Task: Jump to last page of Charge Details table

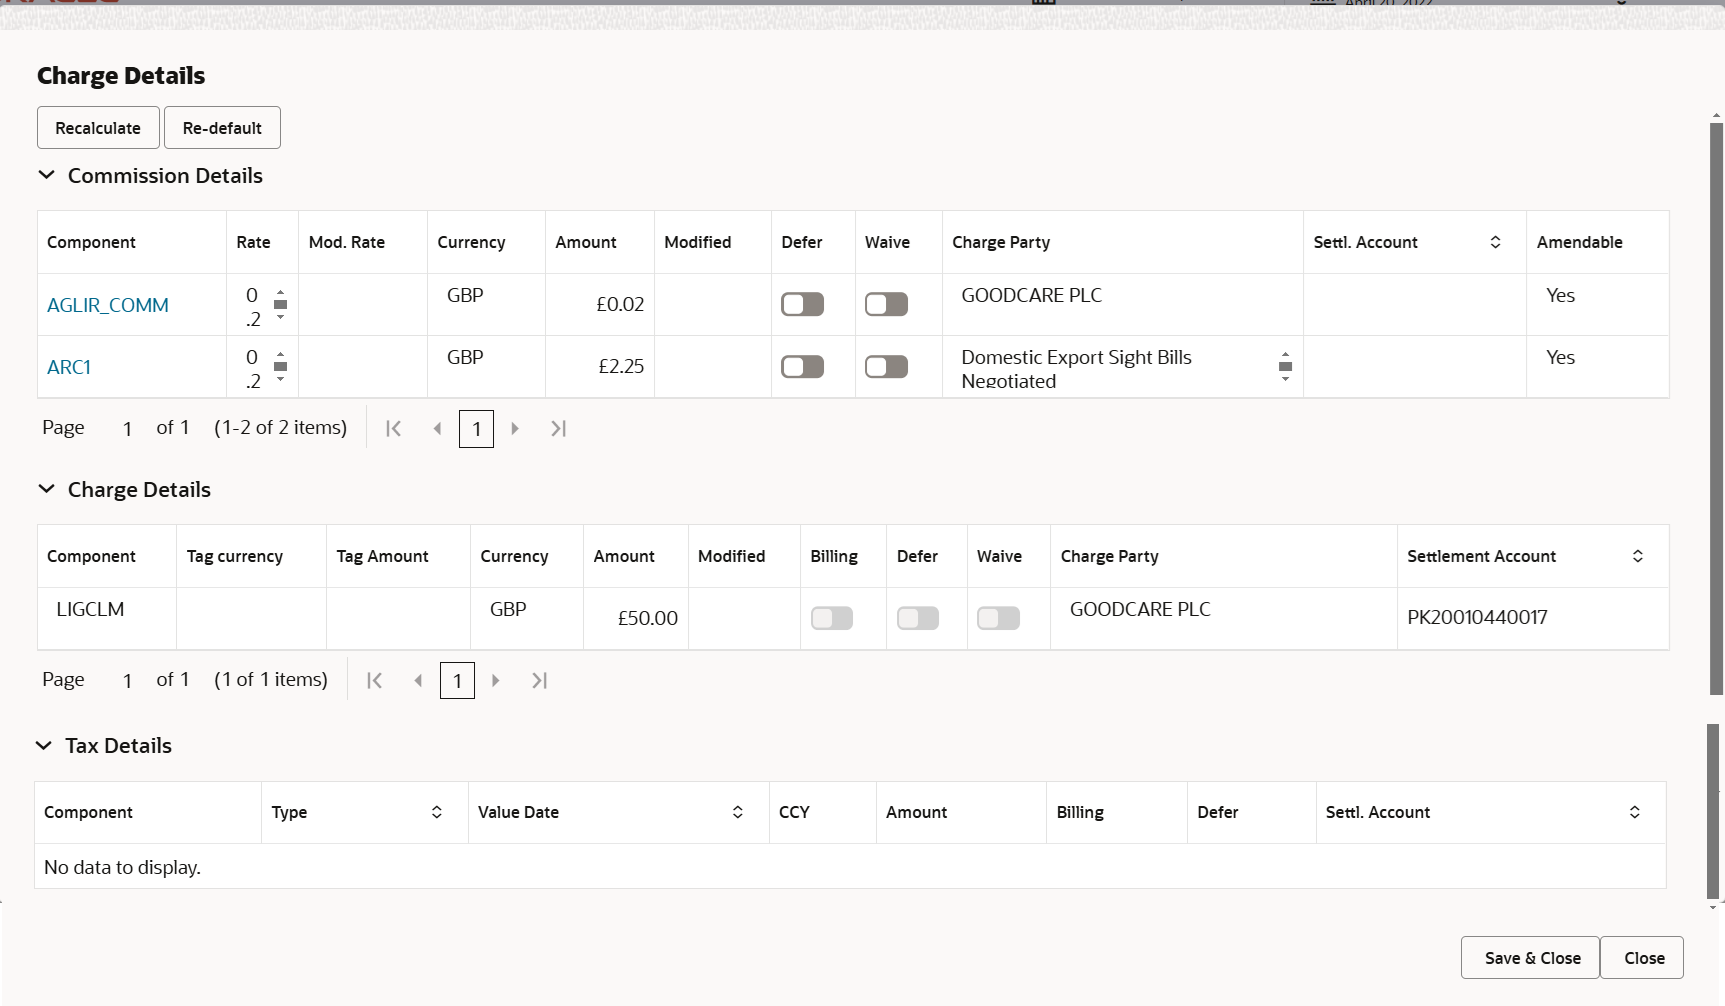Action: click(539, 681)
